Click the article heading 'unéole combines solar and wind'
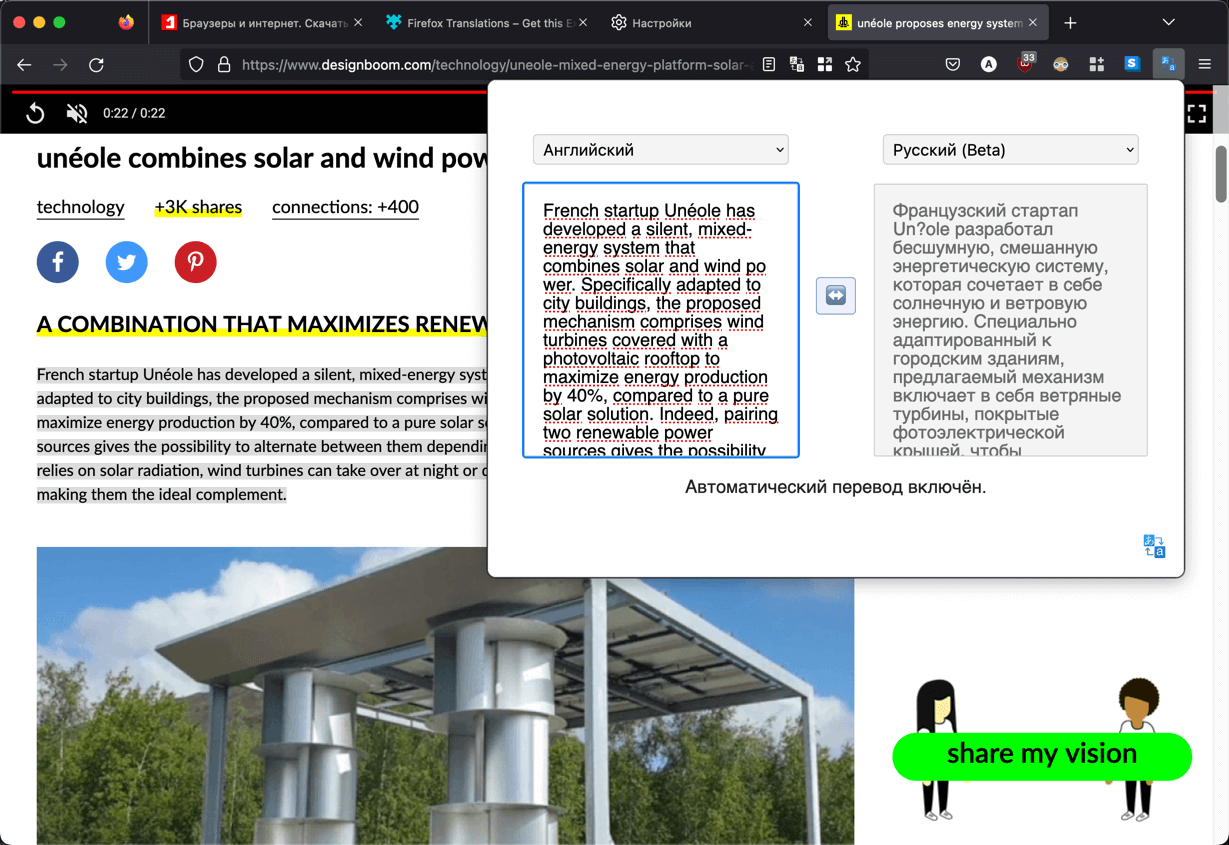 pyautogui.click(x=262, y=158)
